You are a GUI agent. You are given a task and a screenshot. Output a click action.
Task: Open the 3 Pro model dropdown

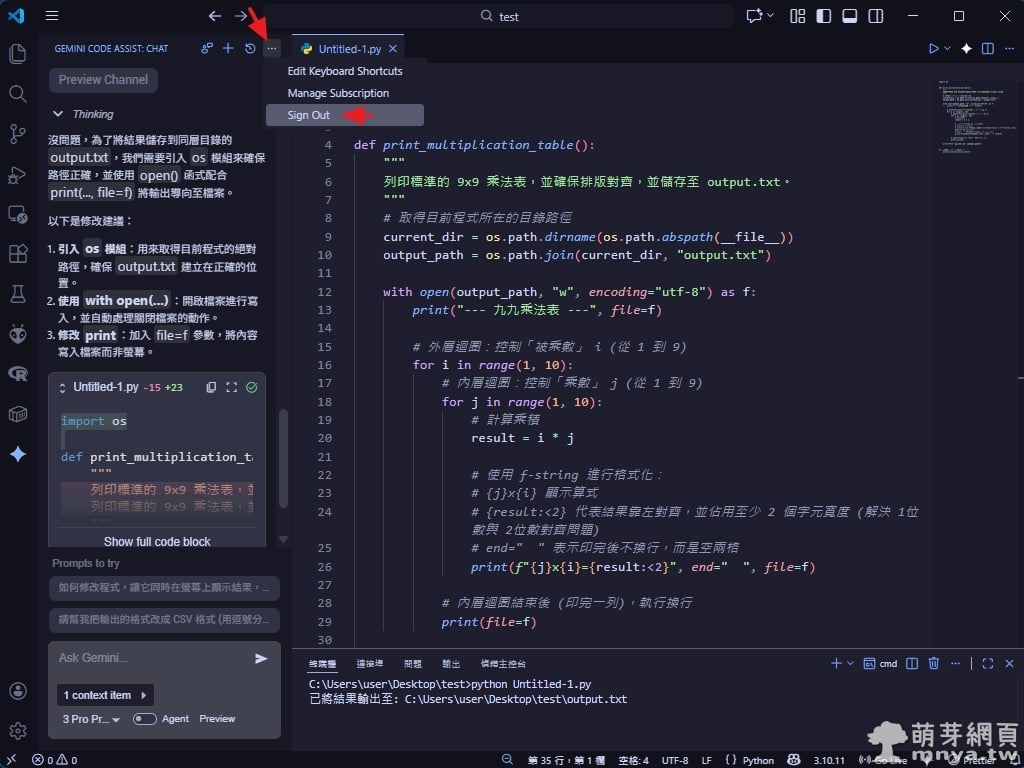91,719
